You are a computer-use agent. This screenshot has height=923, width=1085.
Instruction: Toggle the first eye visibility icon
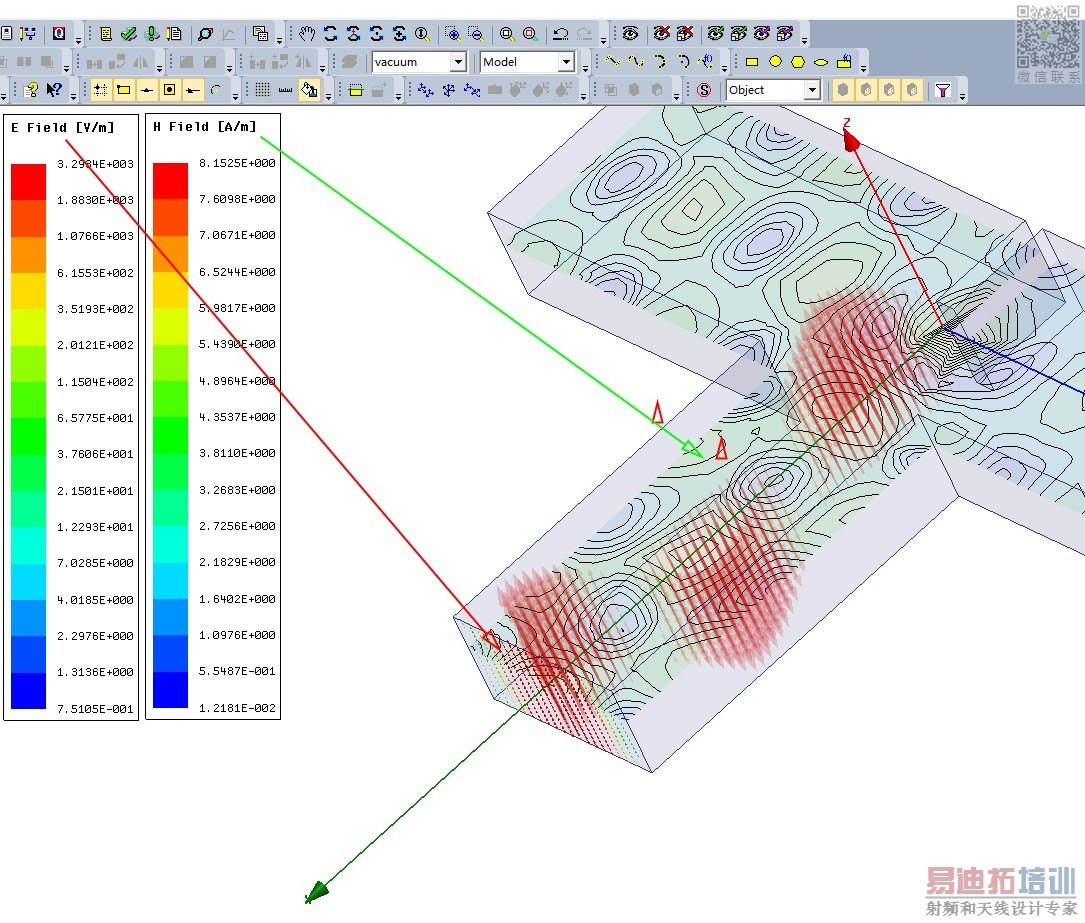[x=630, y=33]
